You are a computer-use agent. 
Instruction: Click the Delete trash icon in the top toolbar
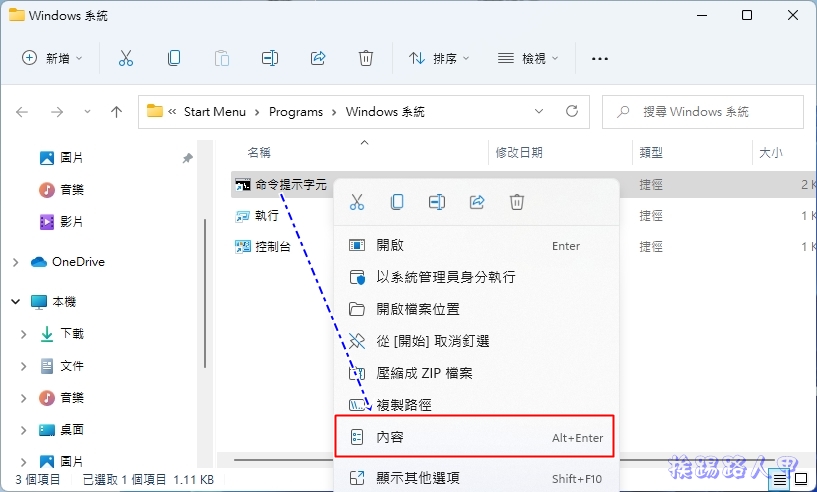366,58
